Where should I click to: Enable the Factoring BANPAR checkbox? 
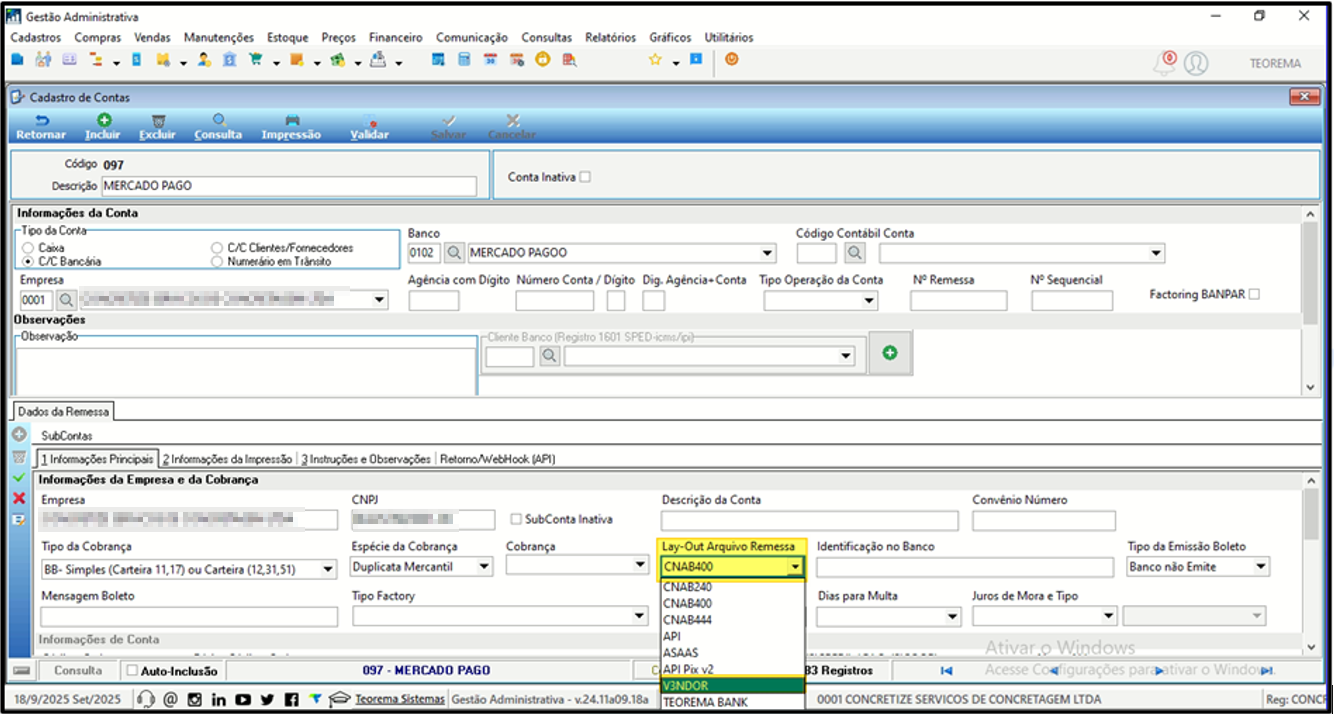[1255, 294]
